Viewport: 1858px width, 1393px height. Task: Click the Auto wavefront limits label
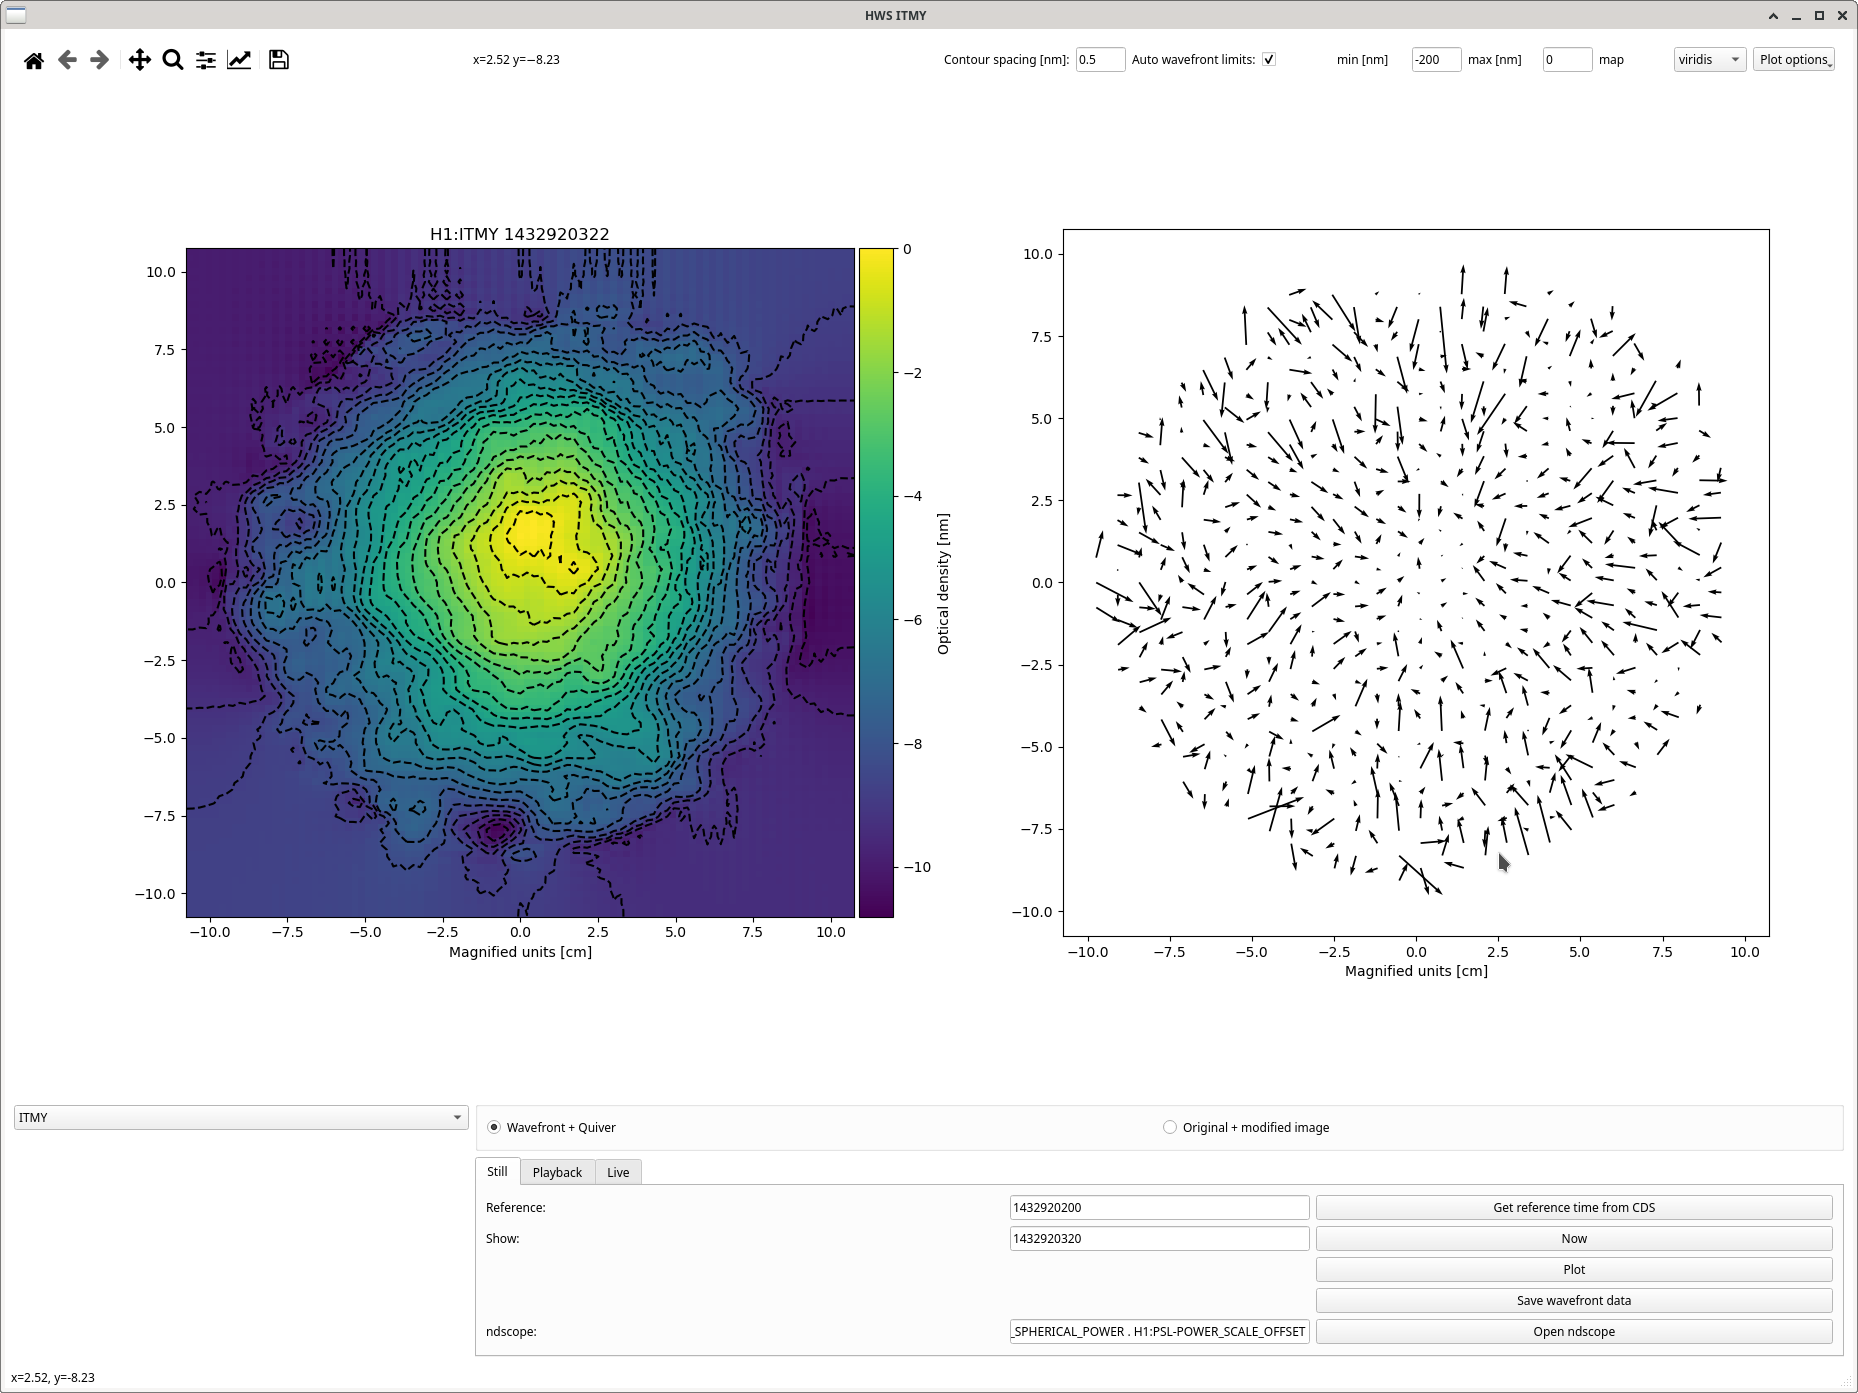pos(1193,60)
